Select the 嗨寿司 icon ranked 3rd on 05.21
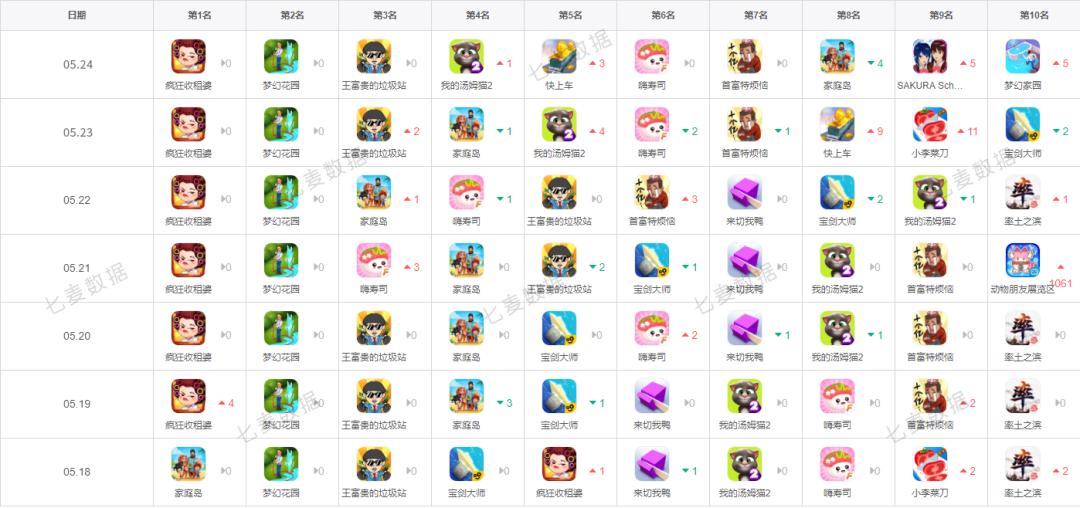This screenshot has height=508, width=1080. tap(374, 260)
